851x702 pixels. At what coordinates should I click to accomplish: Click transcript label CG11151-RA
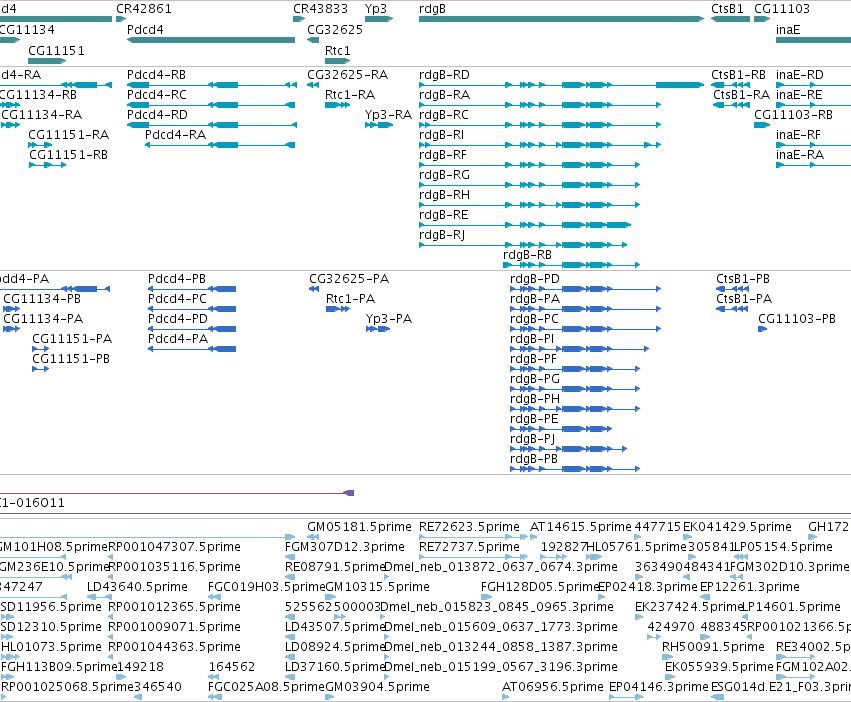68,135
